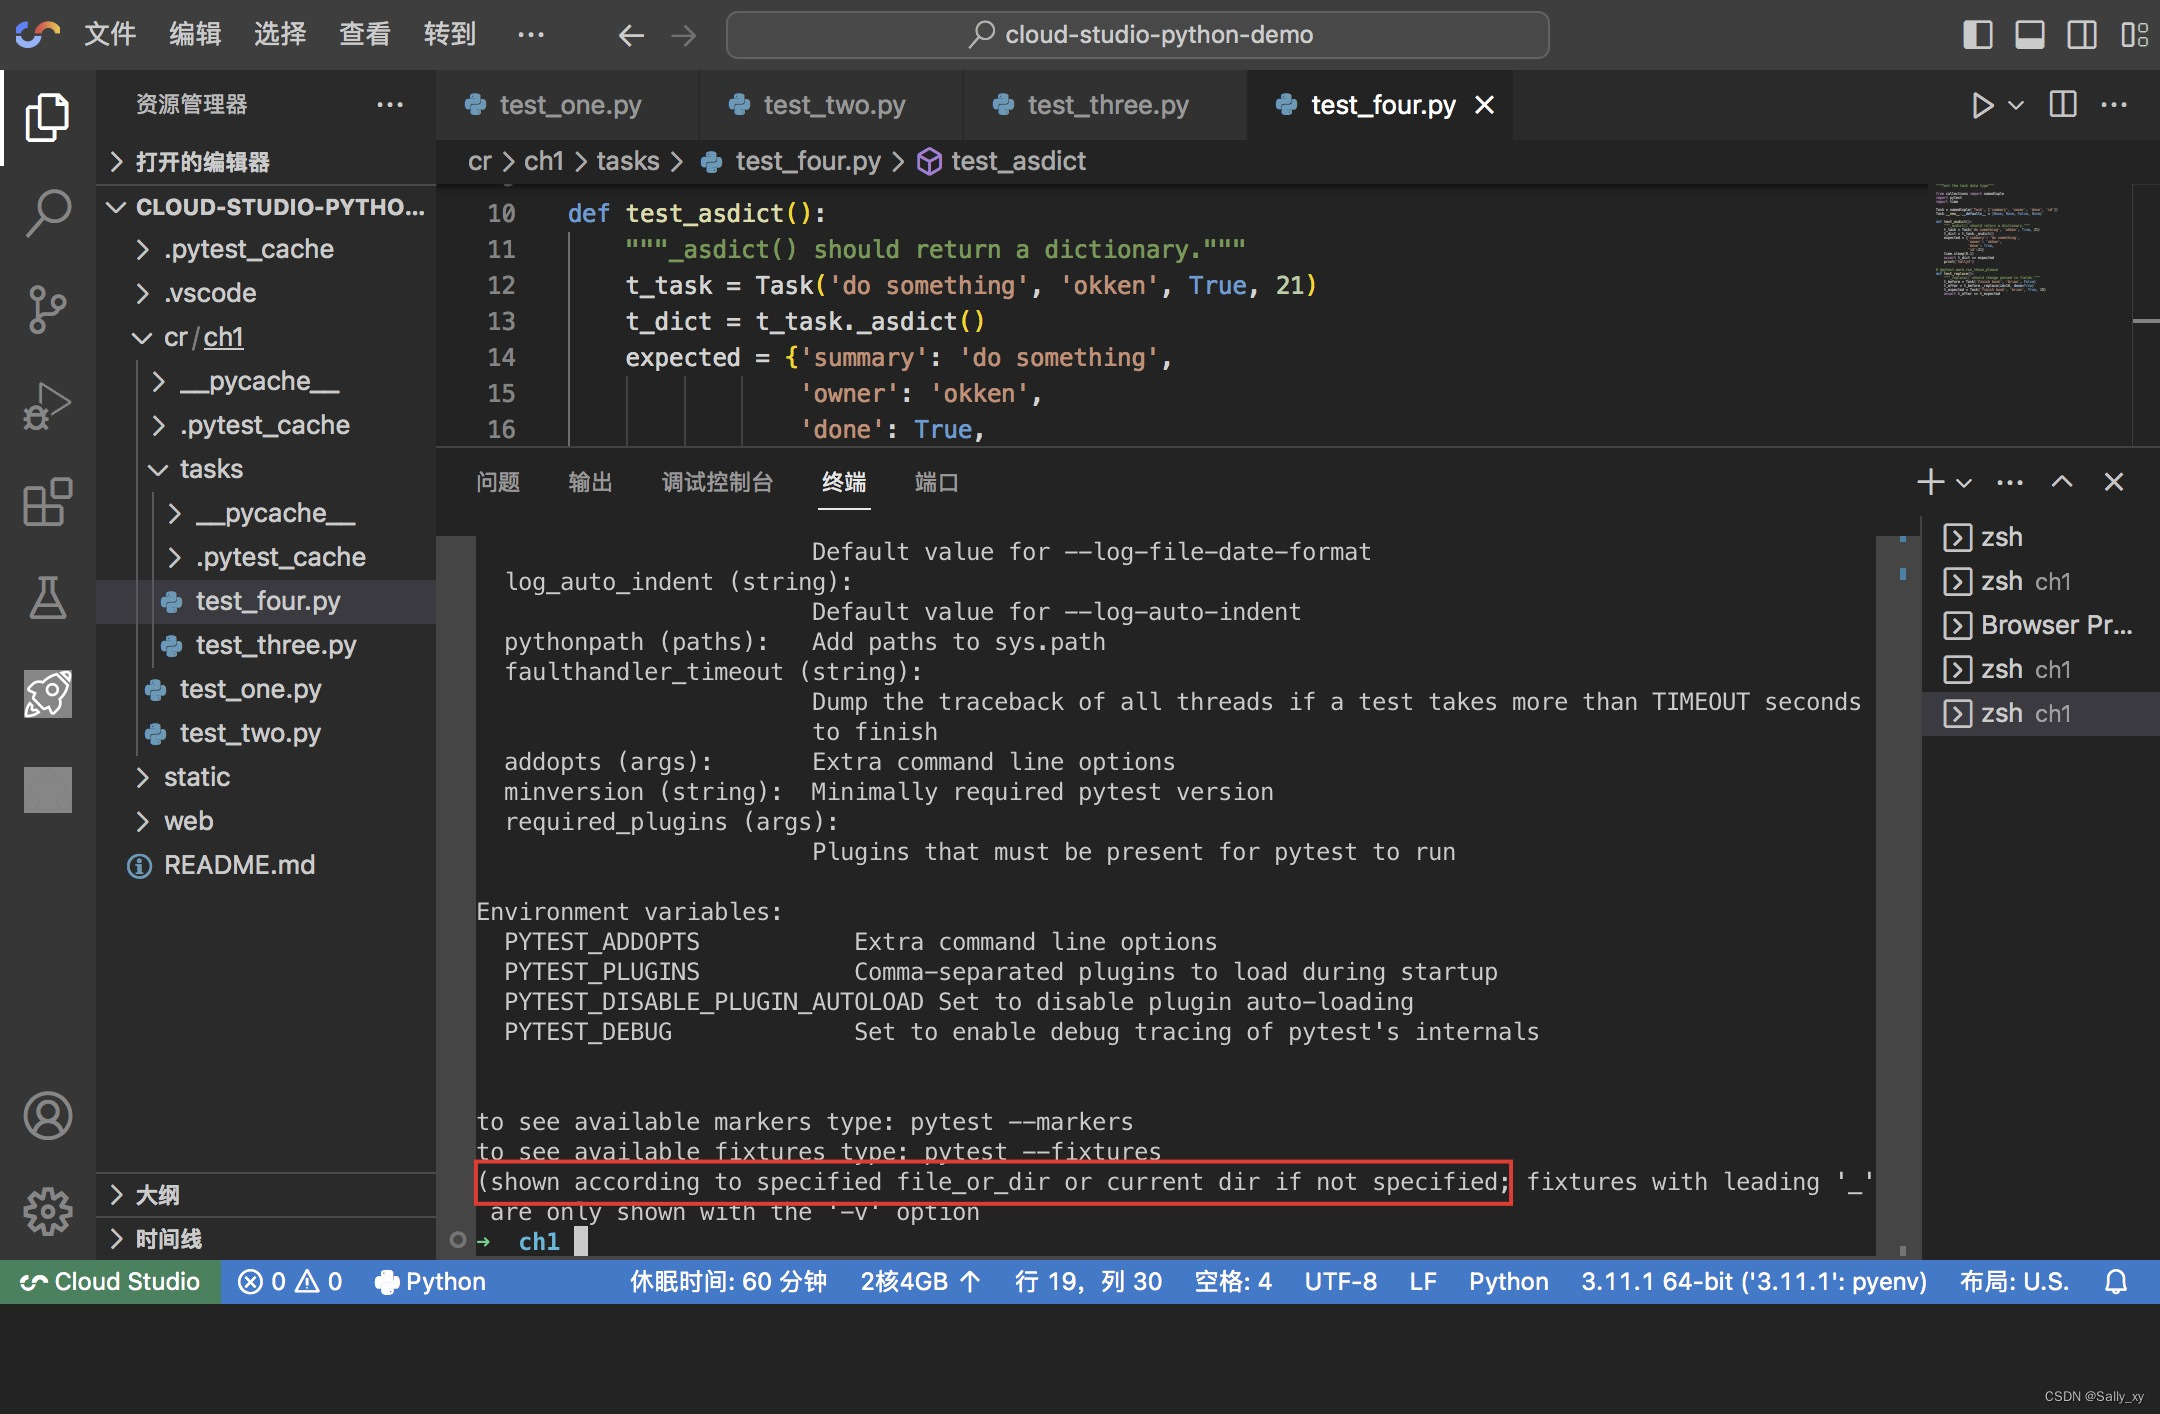Select Browser Pr... terminal in list
The width and height of the screenshot is (2160, 1414).
(x=2040, y=625)
